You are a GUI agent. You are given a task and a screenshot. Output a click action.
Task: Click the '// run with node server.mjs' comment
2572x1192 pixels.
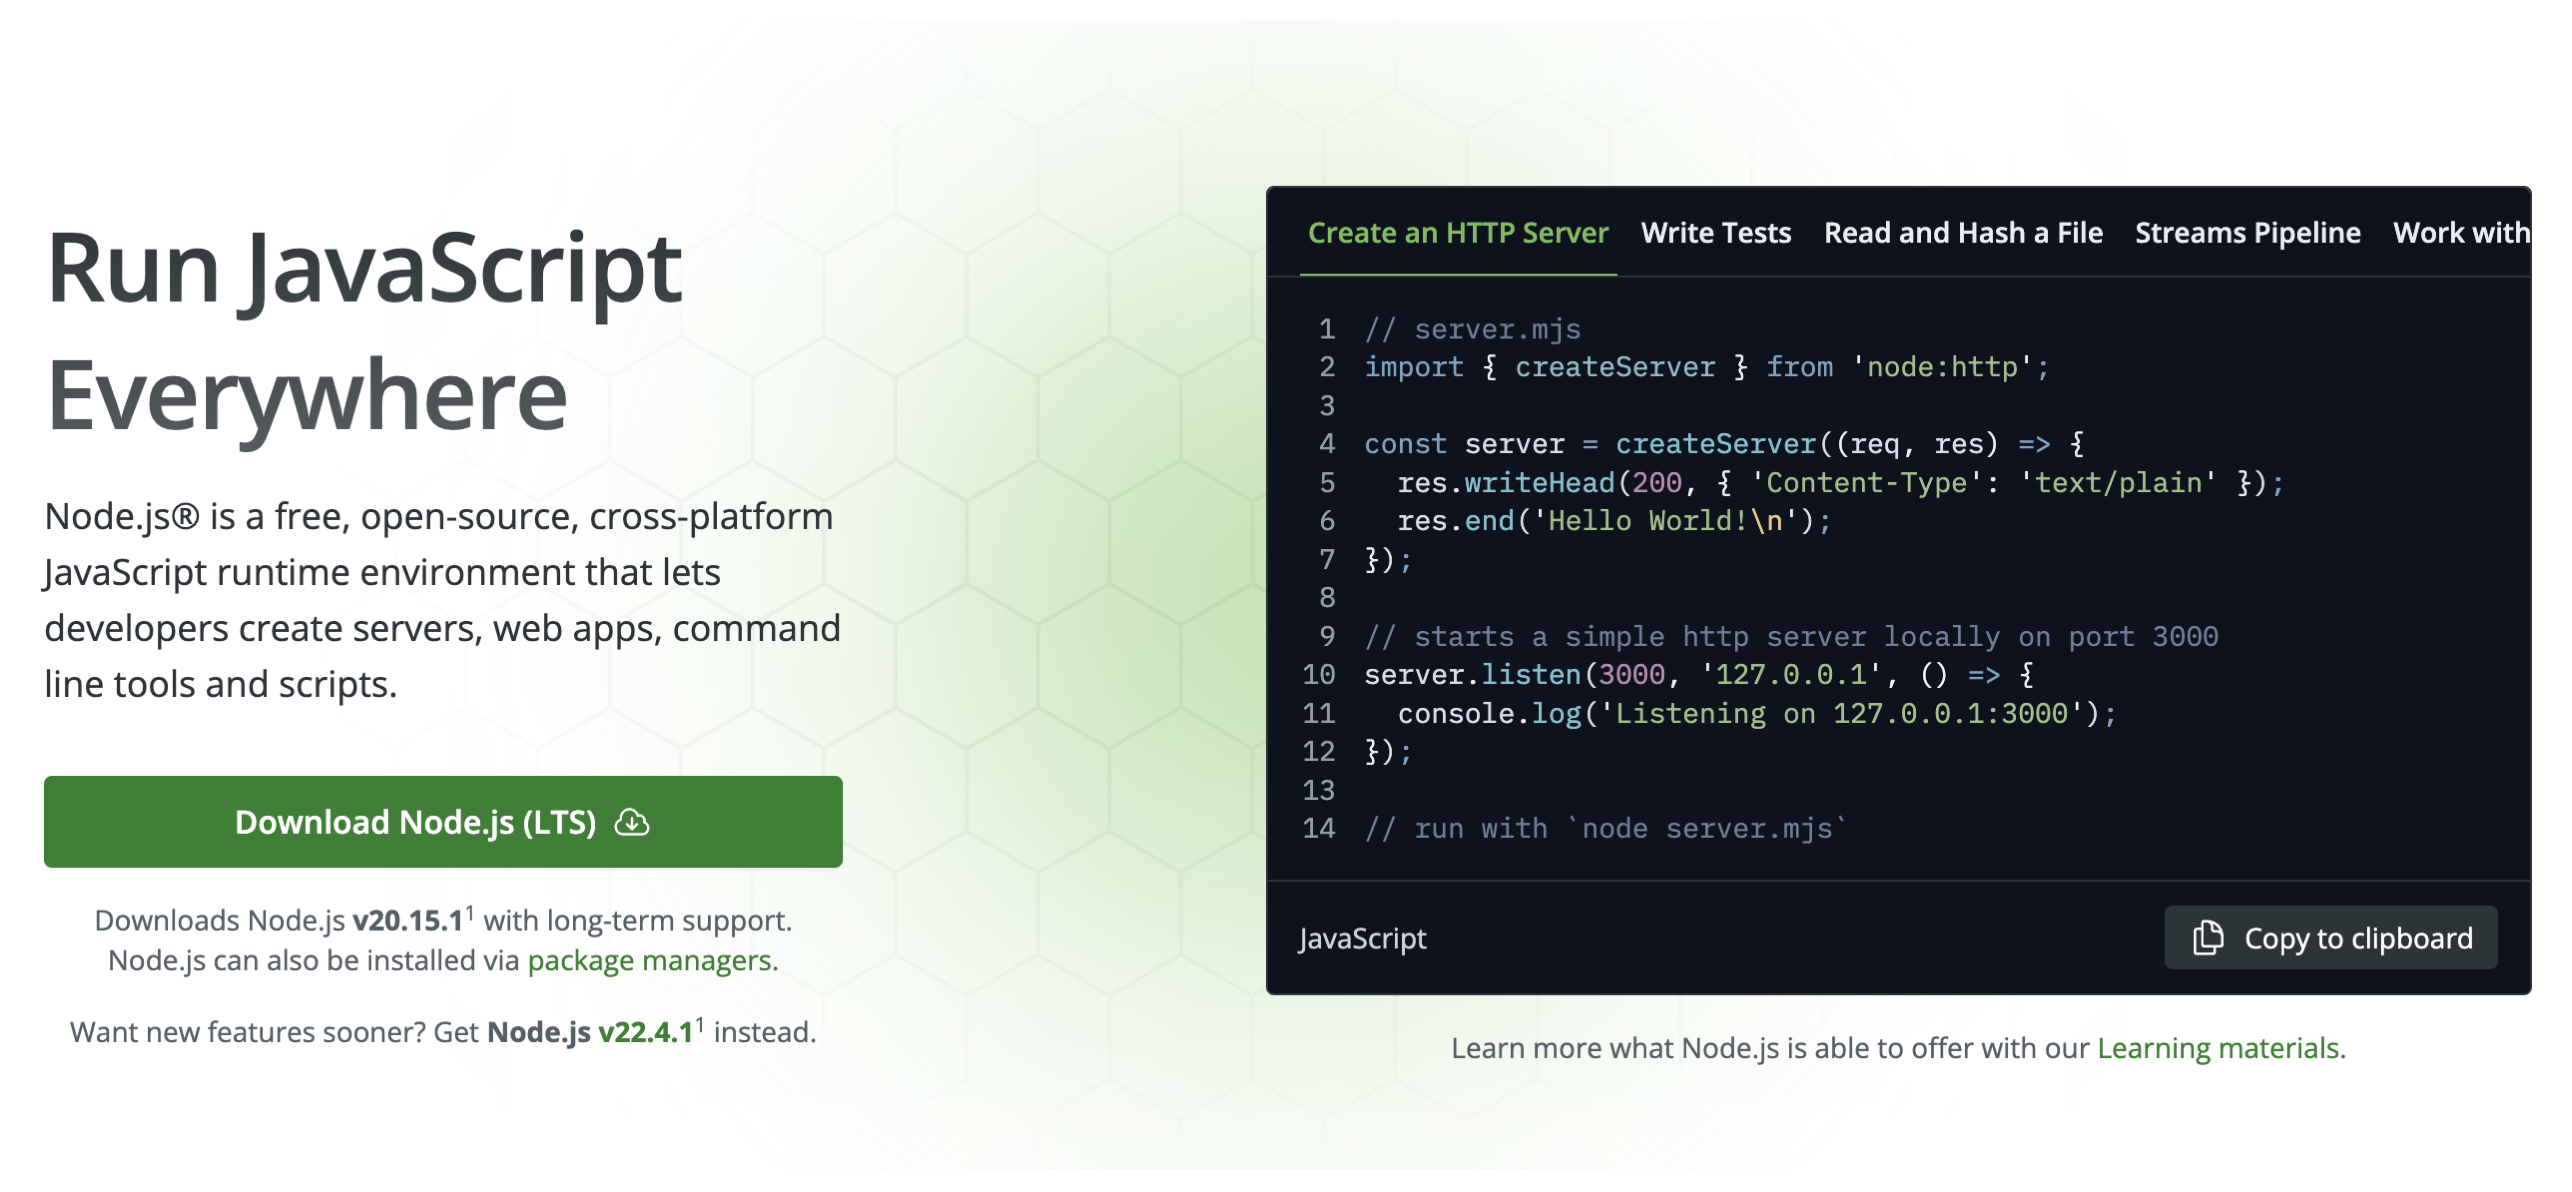coord(1606,828)
